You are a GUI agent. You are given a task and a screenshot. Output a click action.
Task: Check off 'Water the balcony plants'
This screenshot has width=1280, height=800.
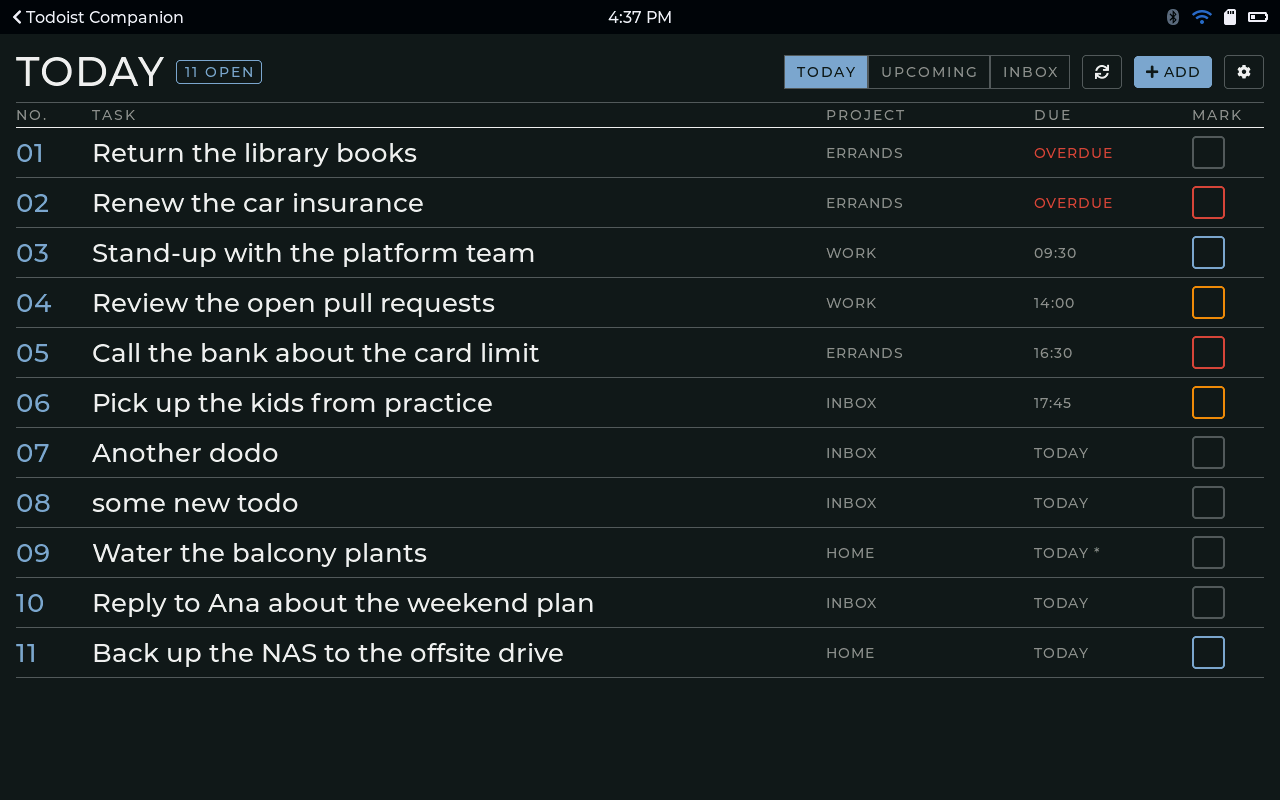click(x=1208, y=553)
